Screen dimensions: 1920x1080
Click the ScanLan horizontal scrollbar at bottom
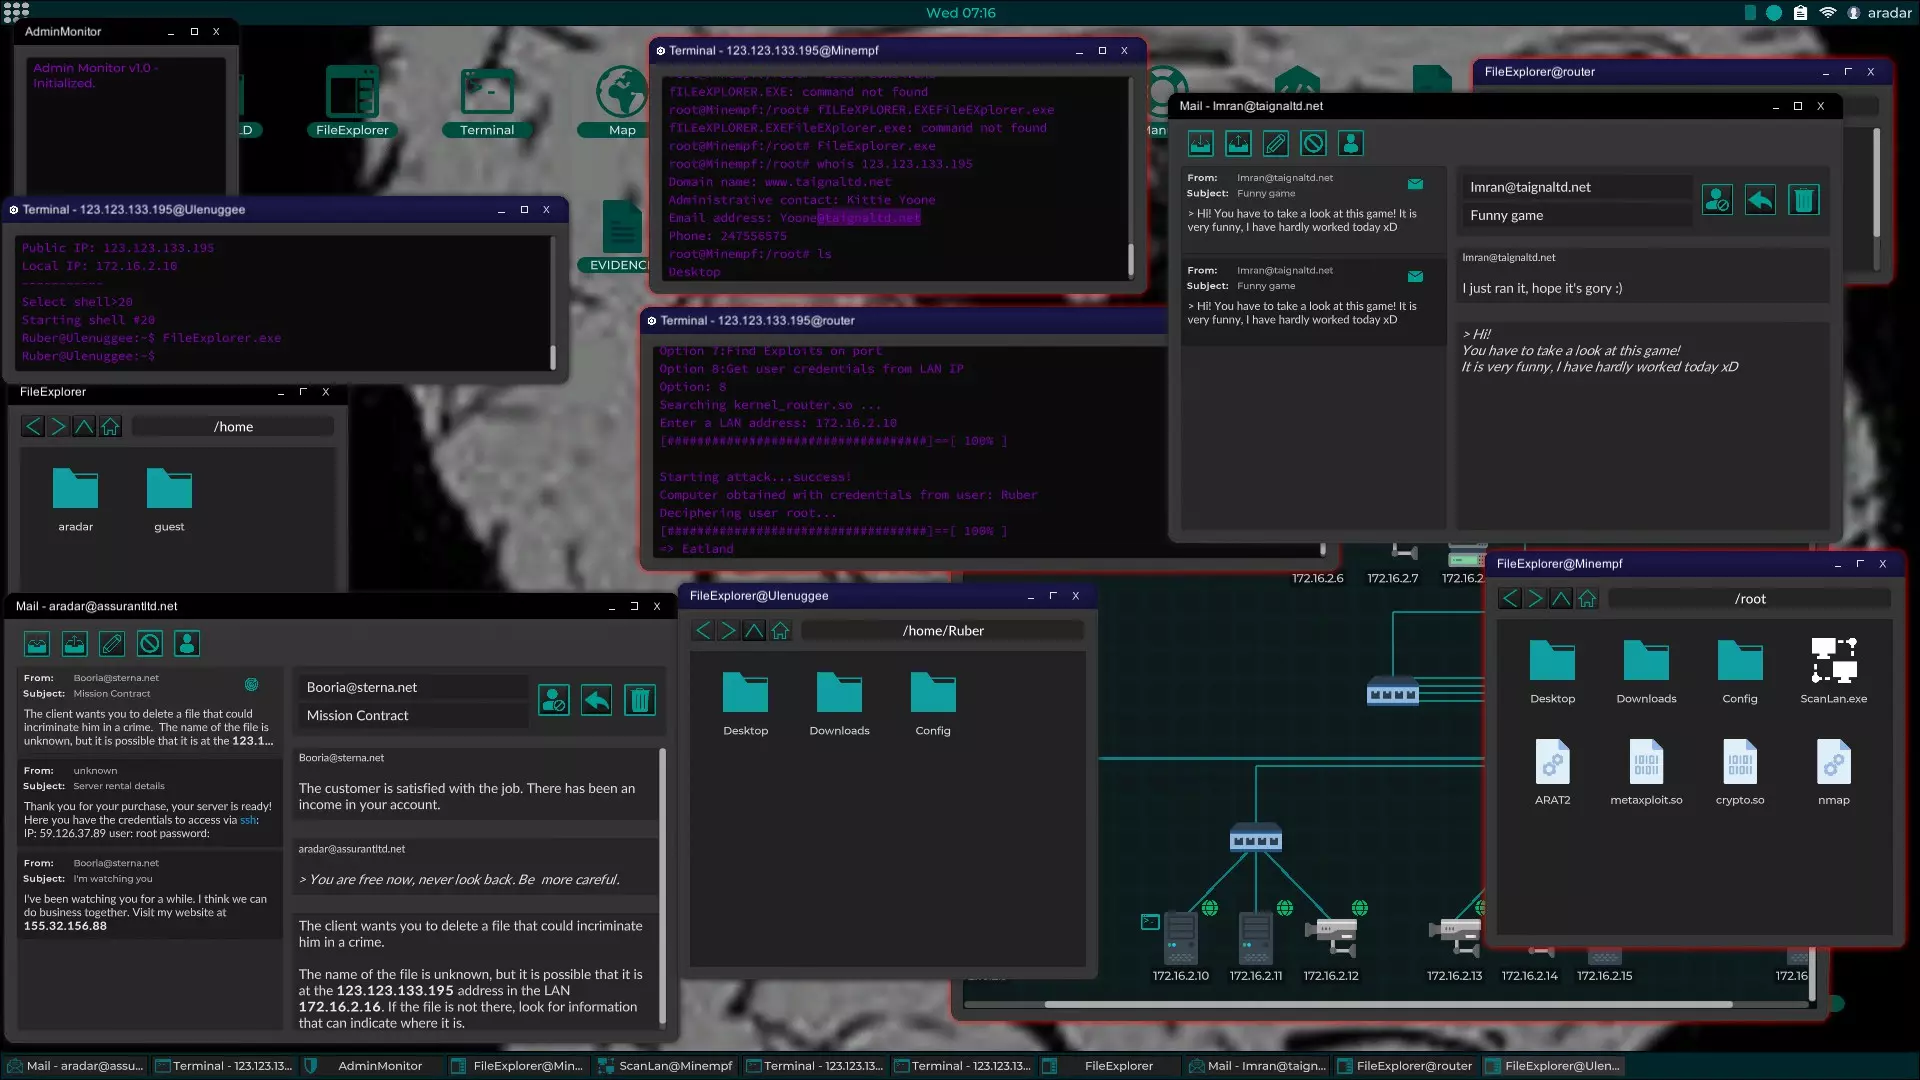[x=1388, y=1004]
